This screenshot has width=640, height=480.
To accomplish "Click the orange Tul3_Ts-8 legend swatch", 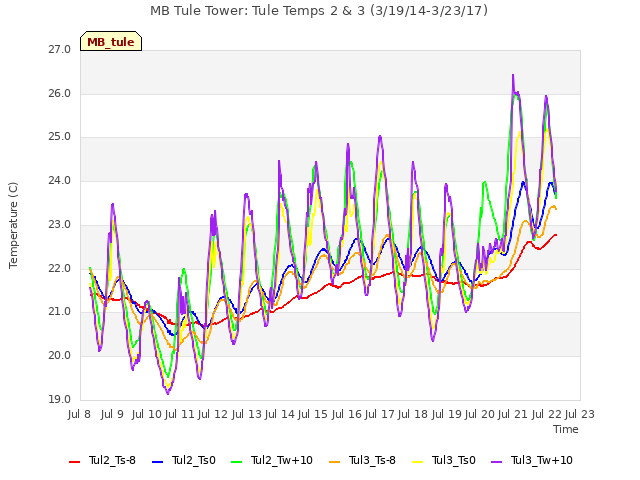I will click(334, 462).
